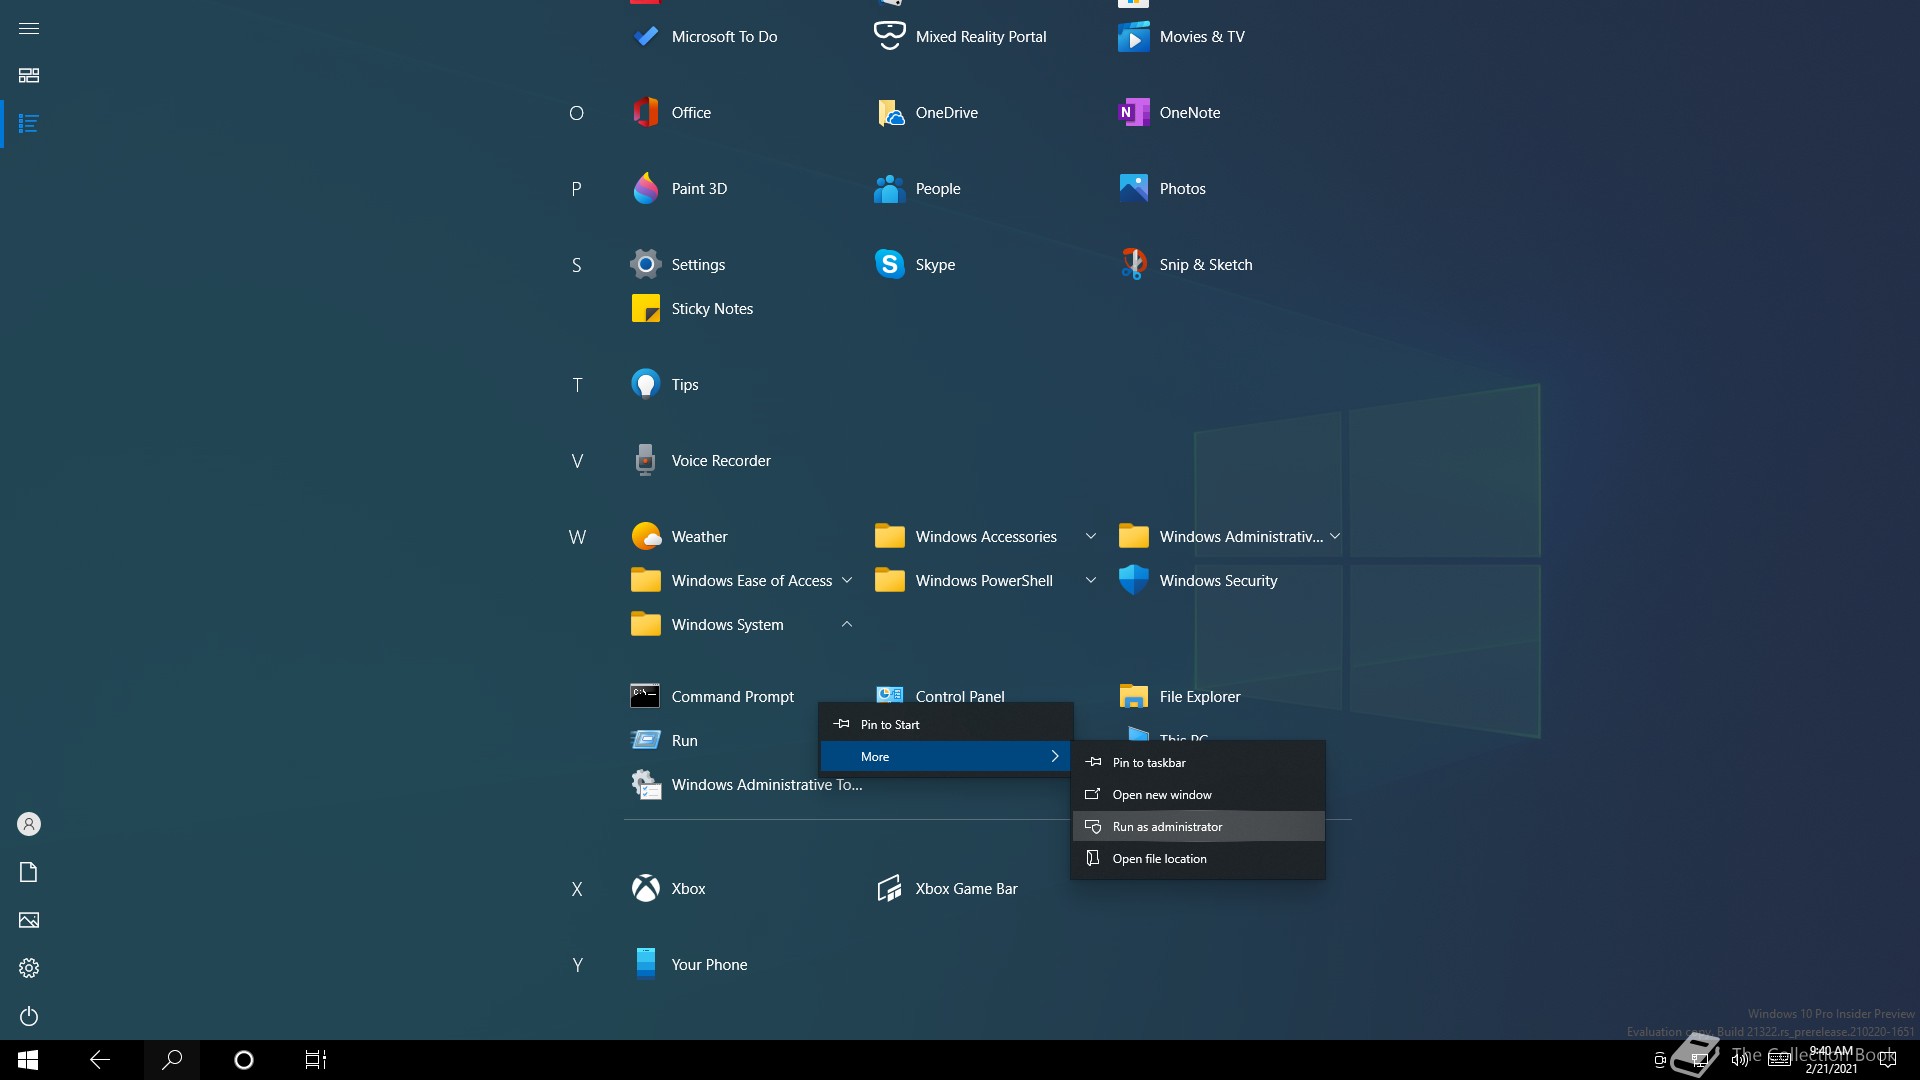Open Microsoft To Do app icon
The height and width of the screenshot is (1080, 1920).
point(646,37)
